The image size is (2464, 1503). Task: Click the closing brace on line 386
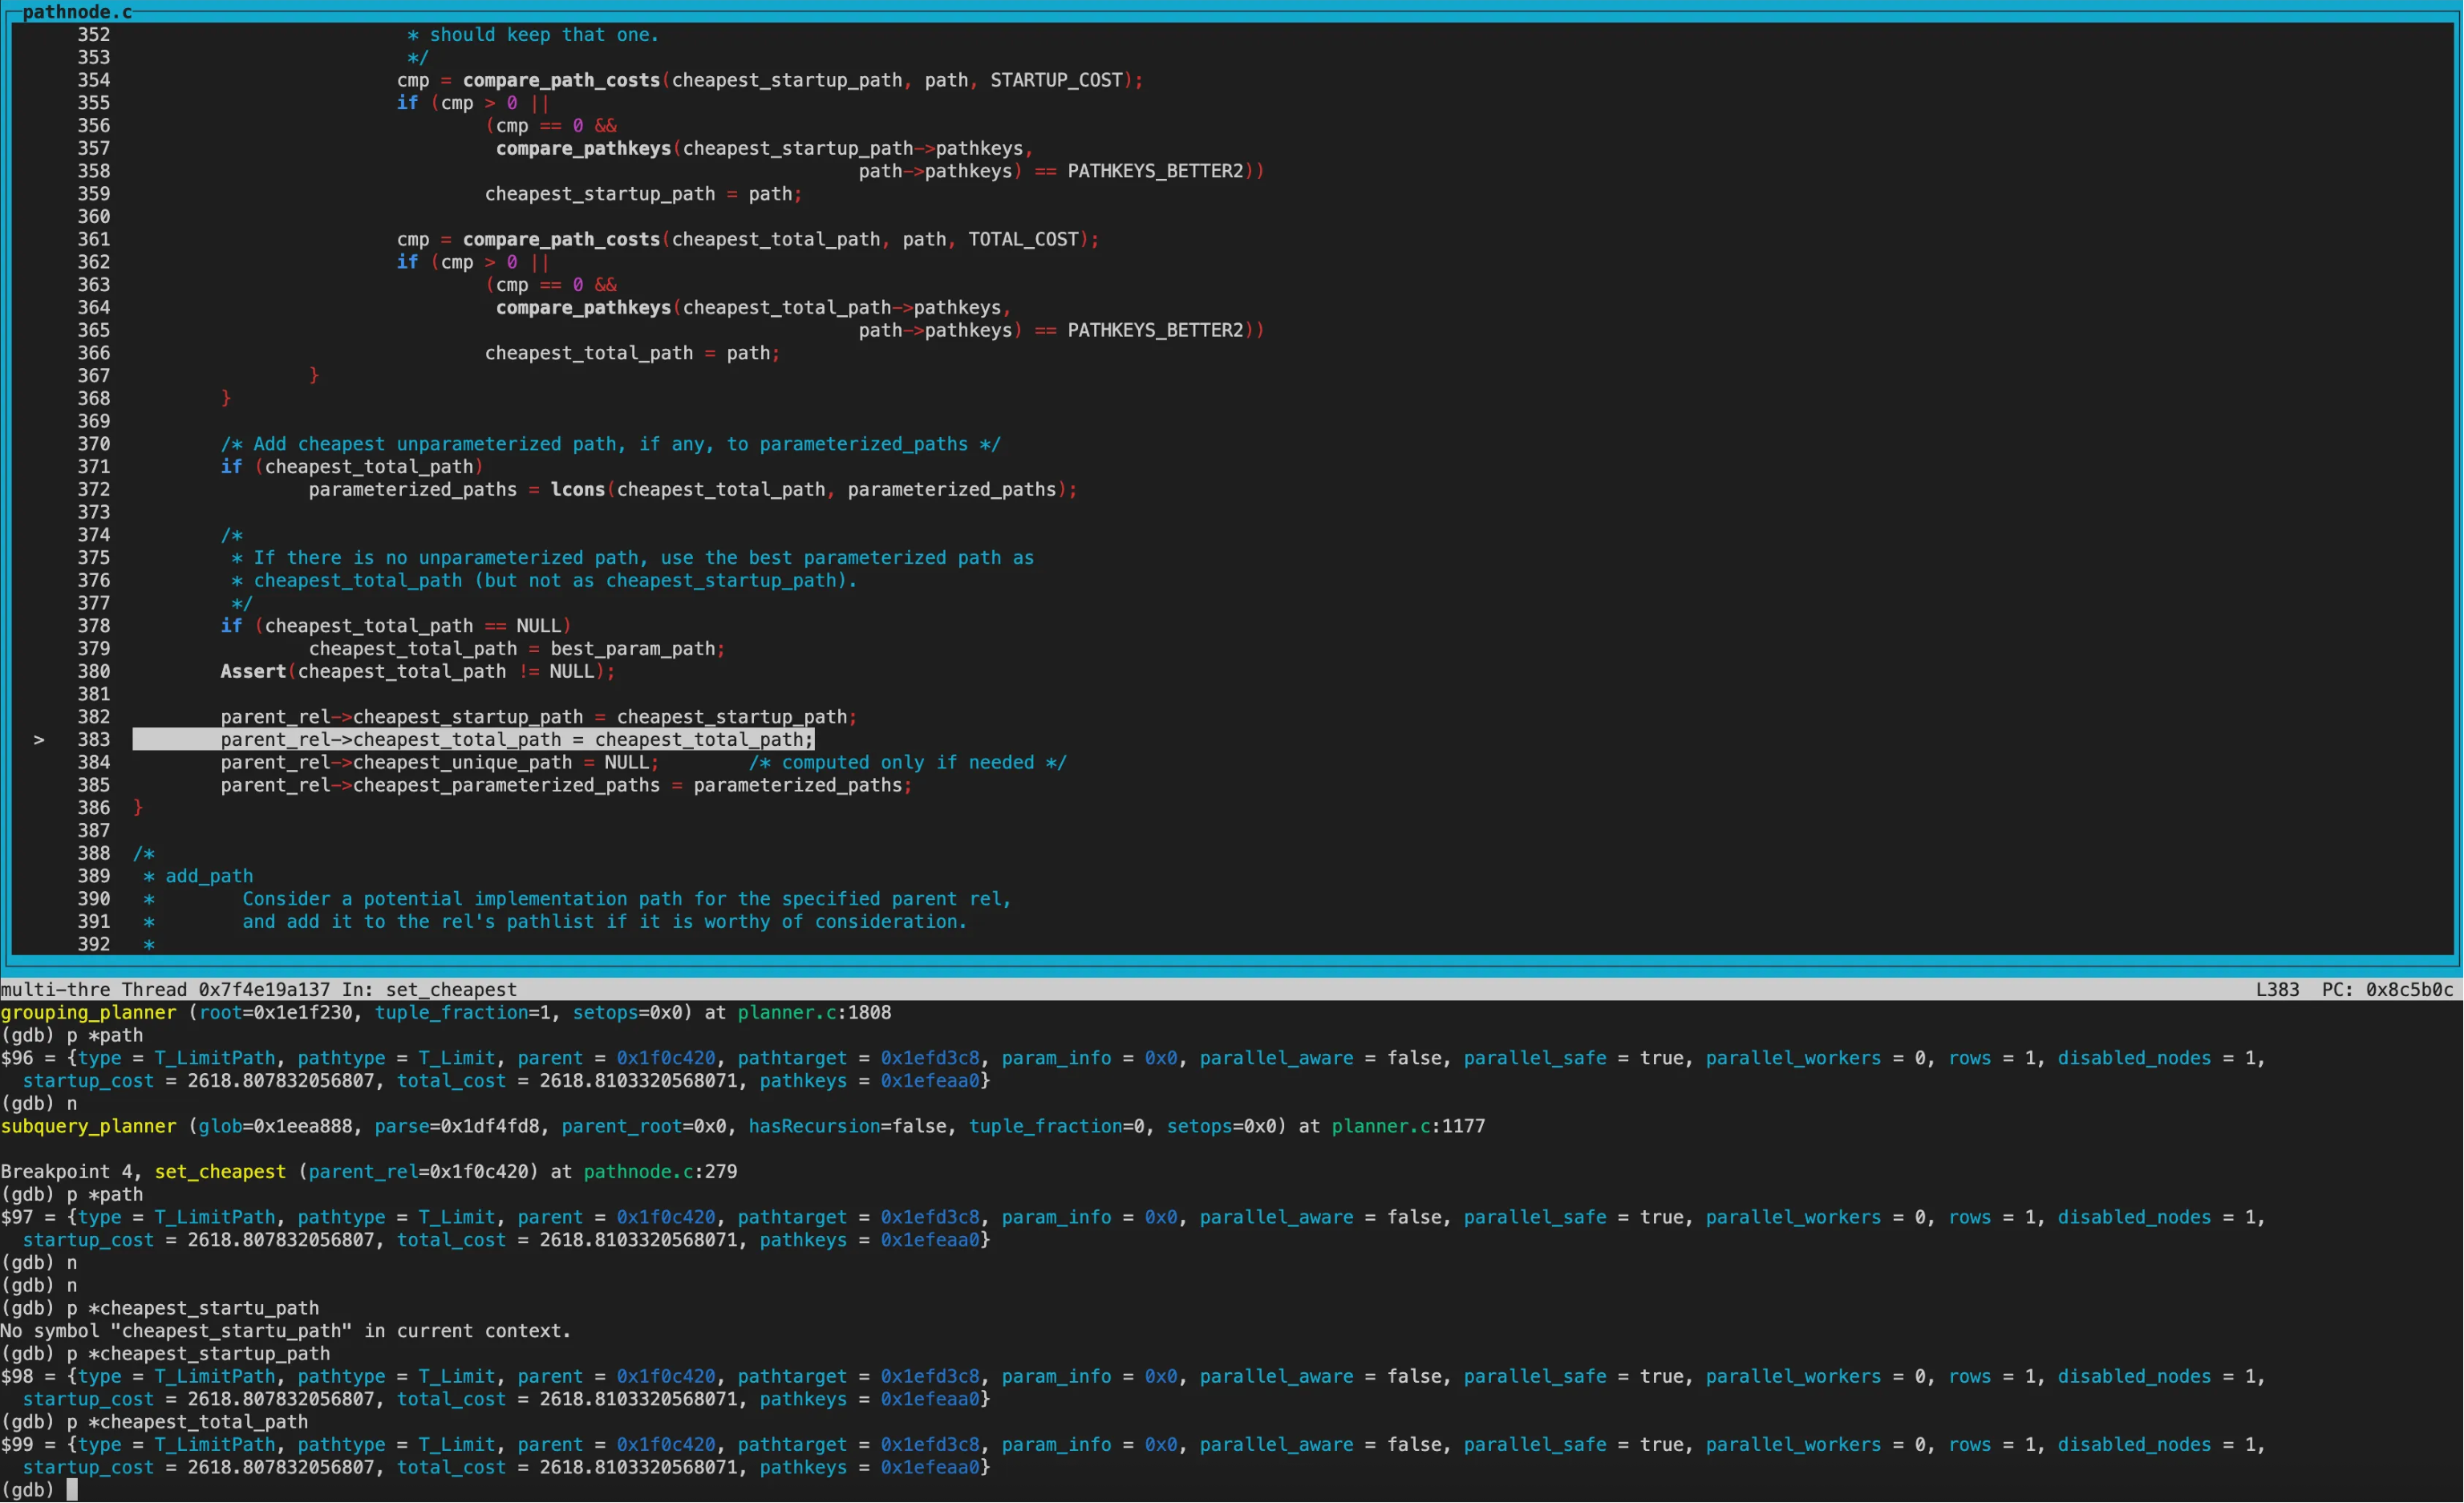coord(138,808)
